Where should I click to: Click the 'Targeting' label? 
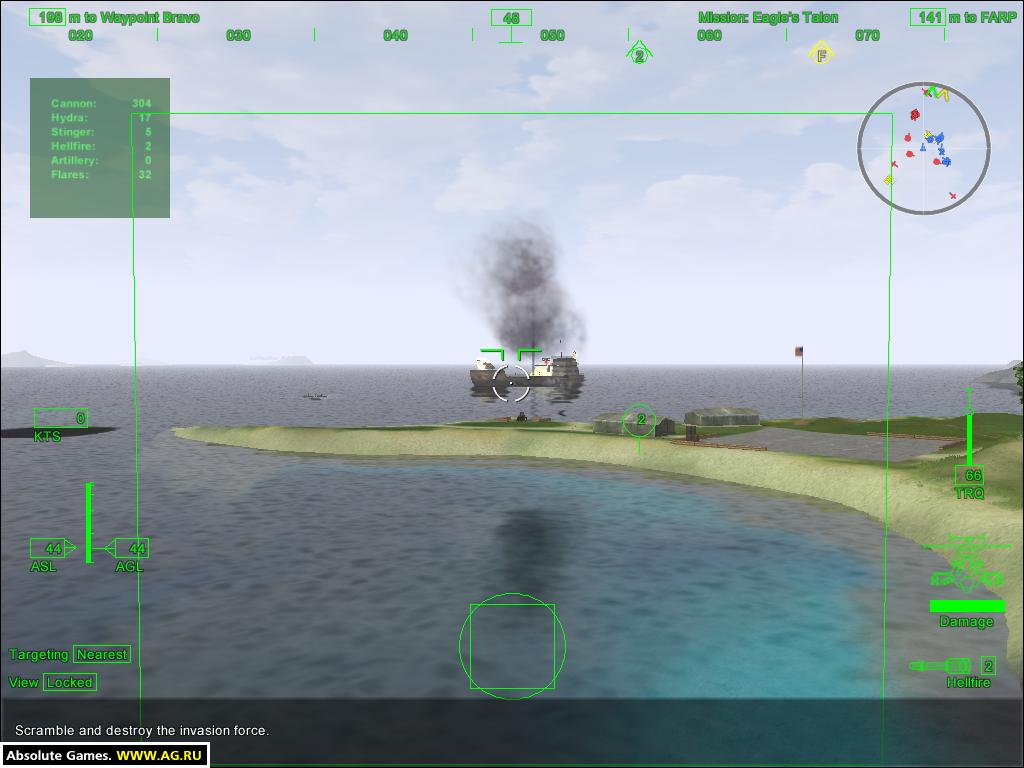39,654
